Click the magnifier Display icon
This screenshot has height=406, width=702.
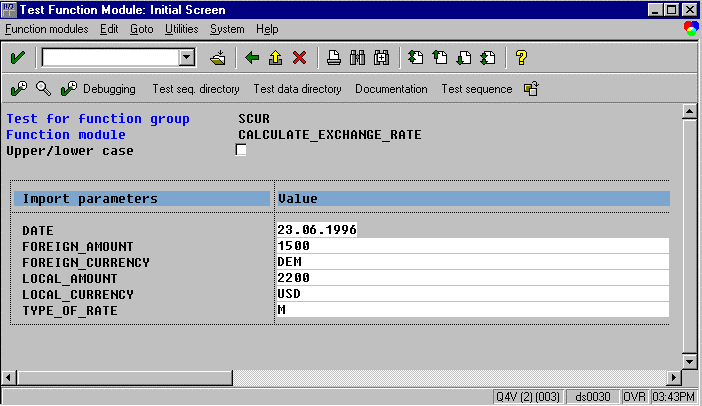(x=43, y=89)
